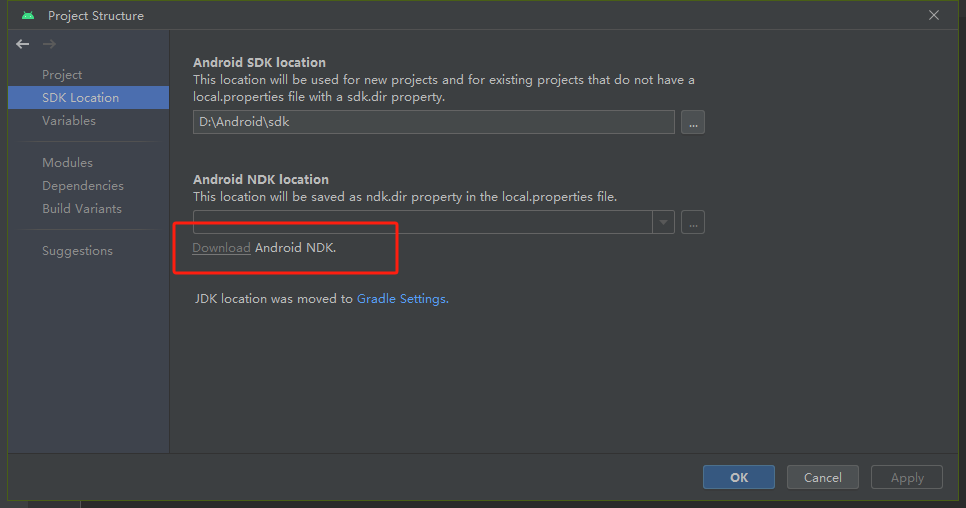Open the Modules section
The height and width of the screenshot is (508, 966).
click(67, 163)
